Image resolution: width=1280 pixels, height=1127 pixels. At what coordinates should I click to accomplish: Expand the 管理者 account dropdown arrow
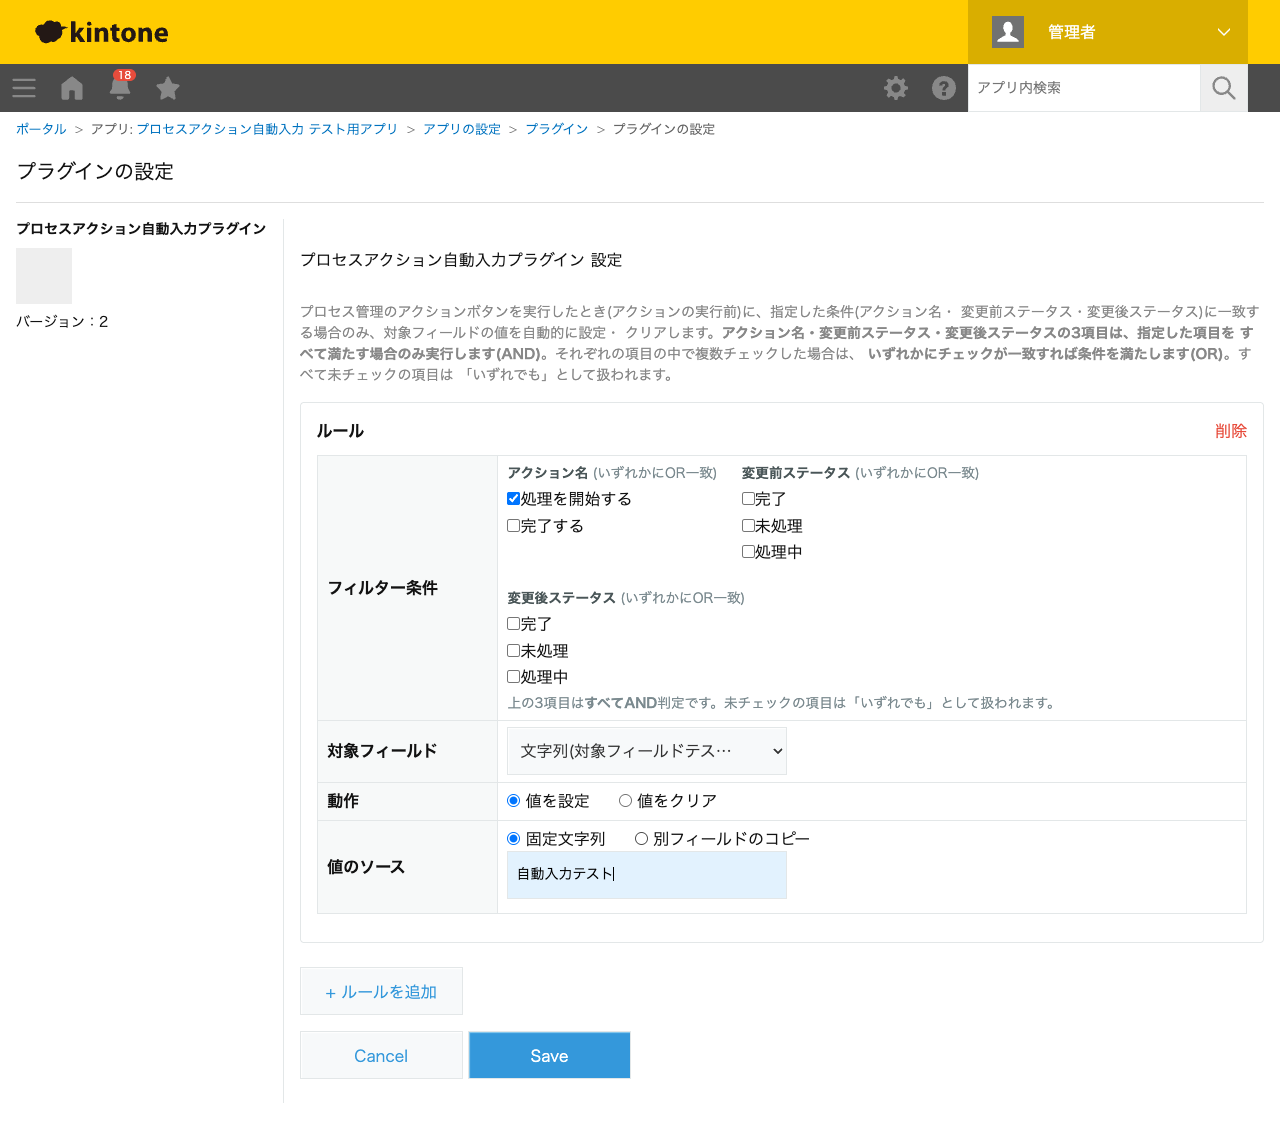coord(1224,32)
